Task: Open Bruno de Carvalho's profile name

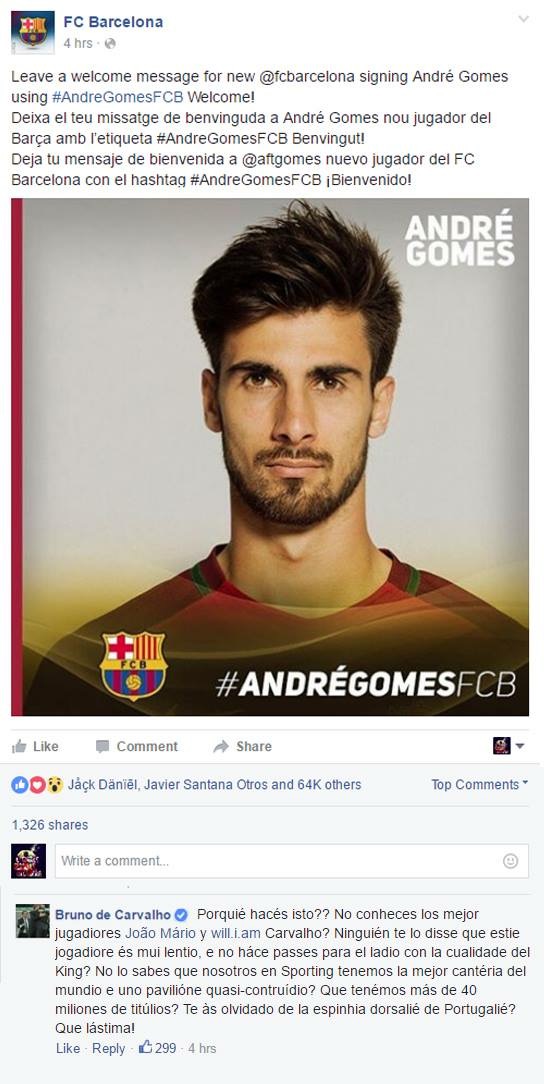Action: coord(122,915)
